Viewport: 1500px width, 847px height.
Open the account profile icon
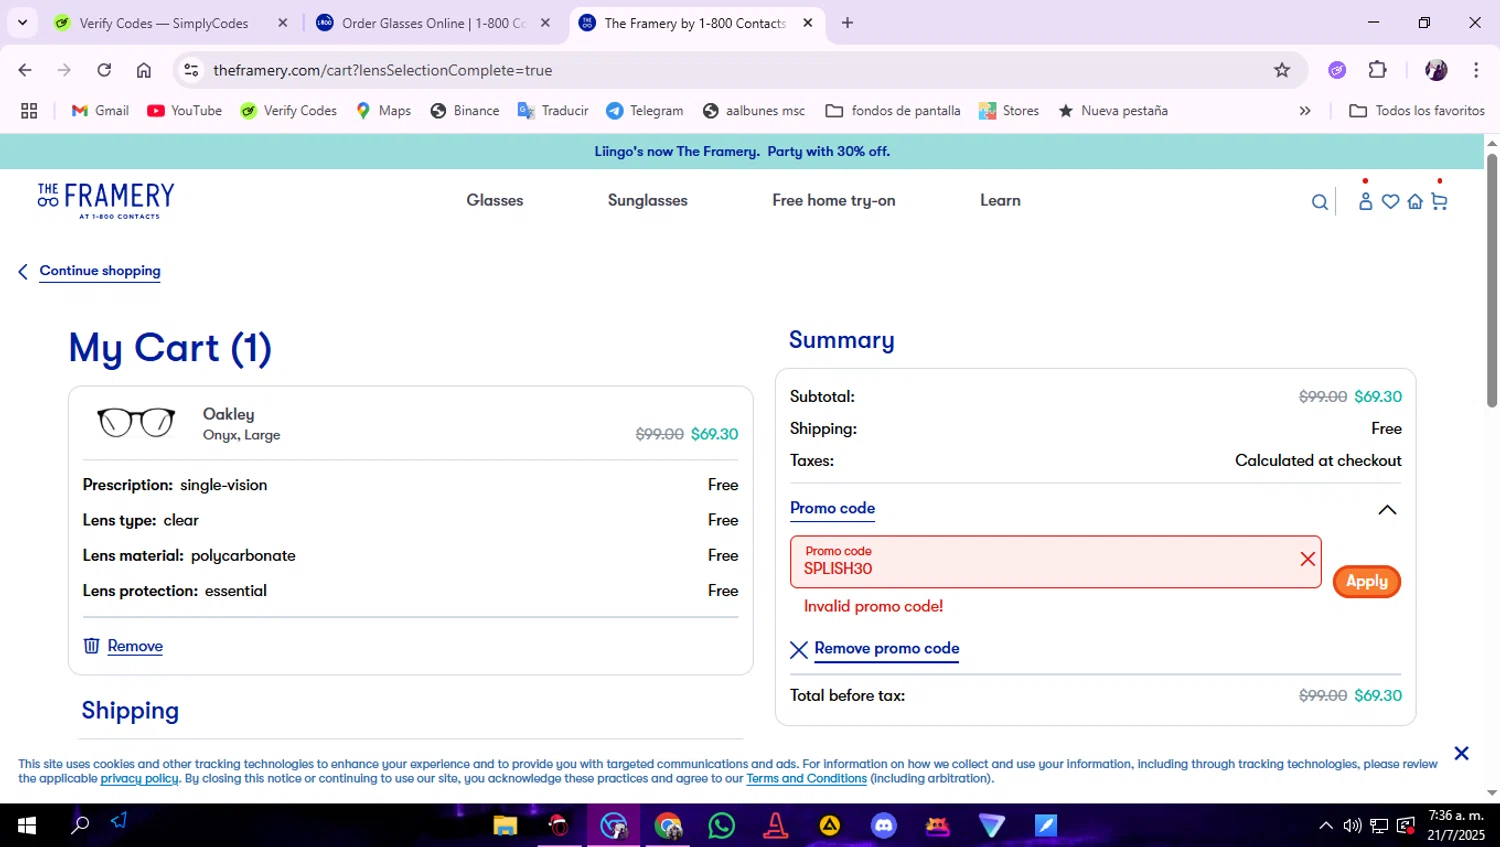coord(1365,201)
